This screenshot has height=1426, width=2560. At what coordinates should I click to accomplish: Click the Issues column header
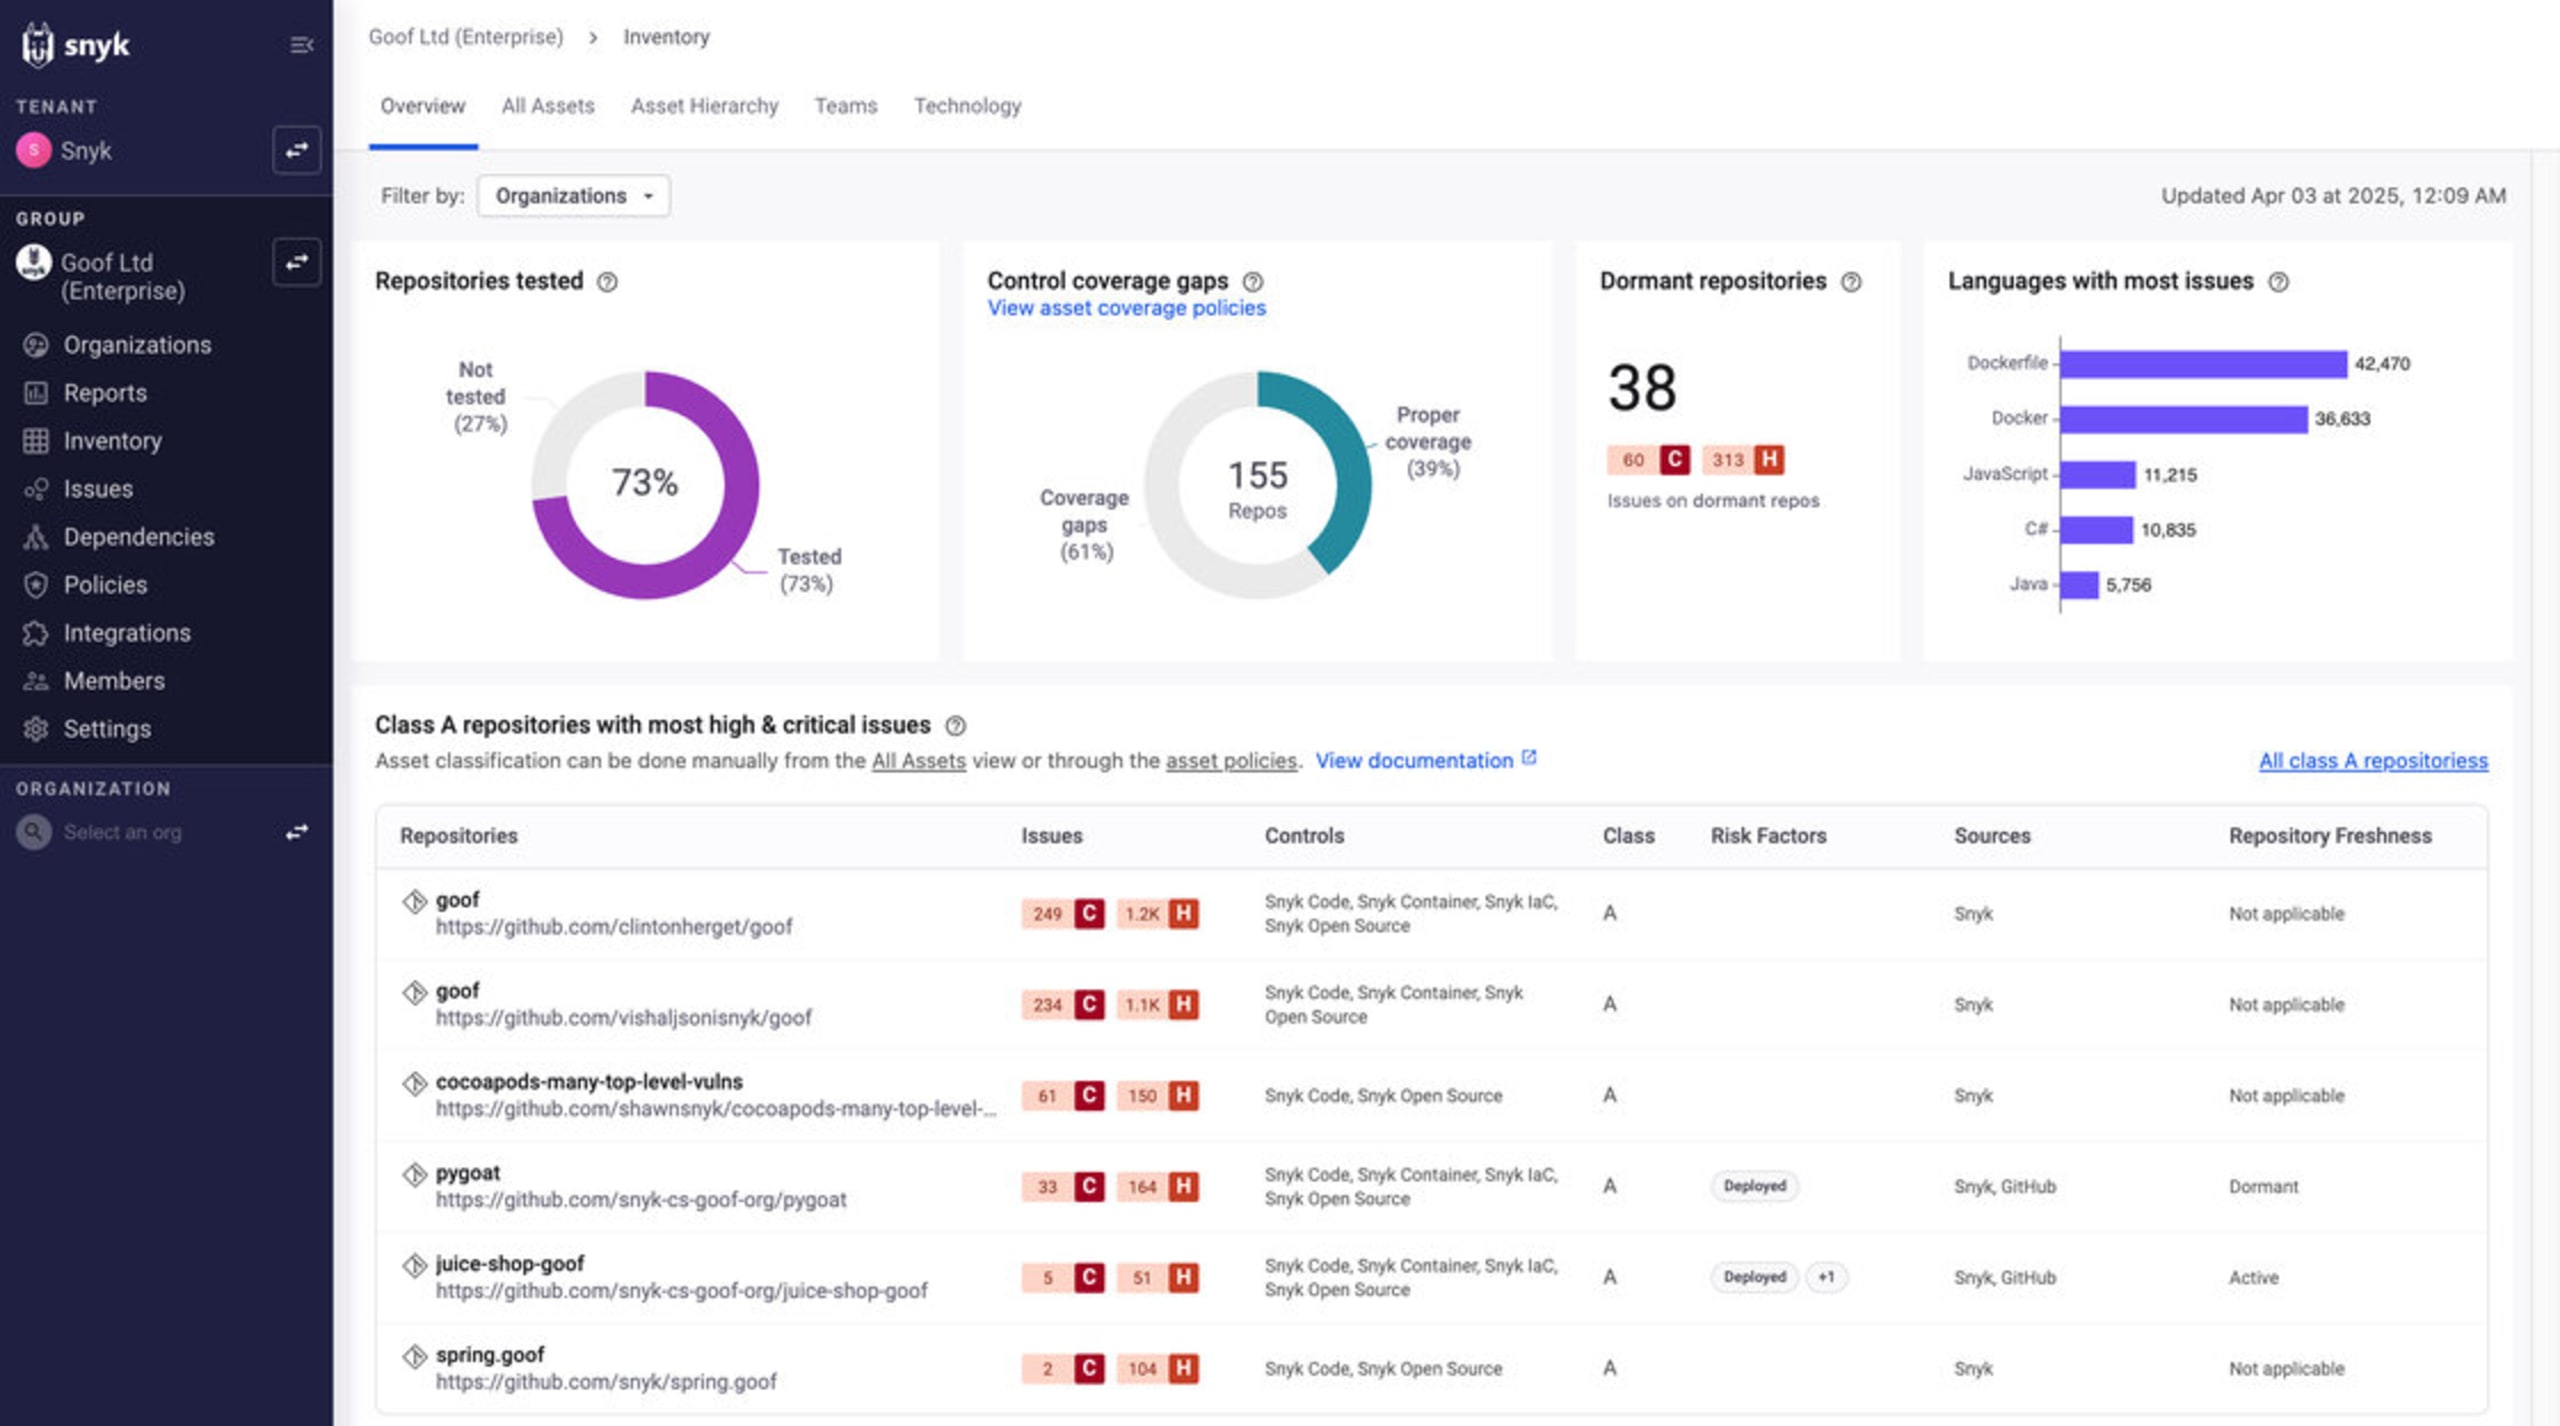[x=1052, y=836]
